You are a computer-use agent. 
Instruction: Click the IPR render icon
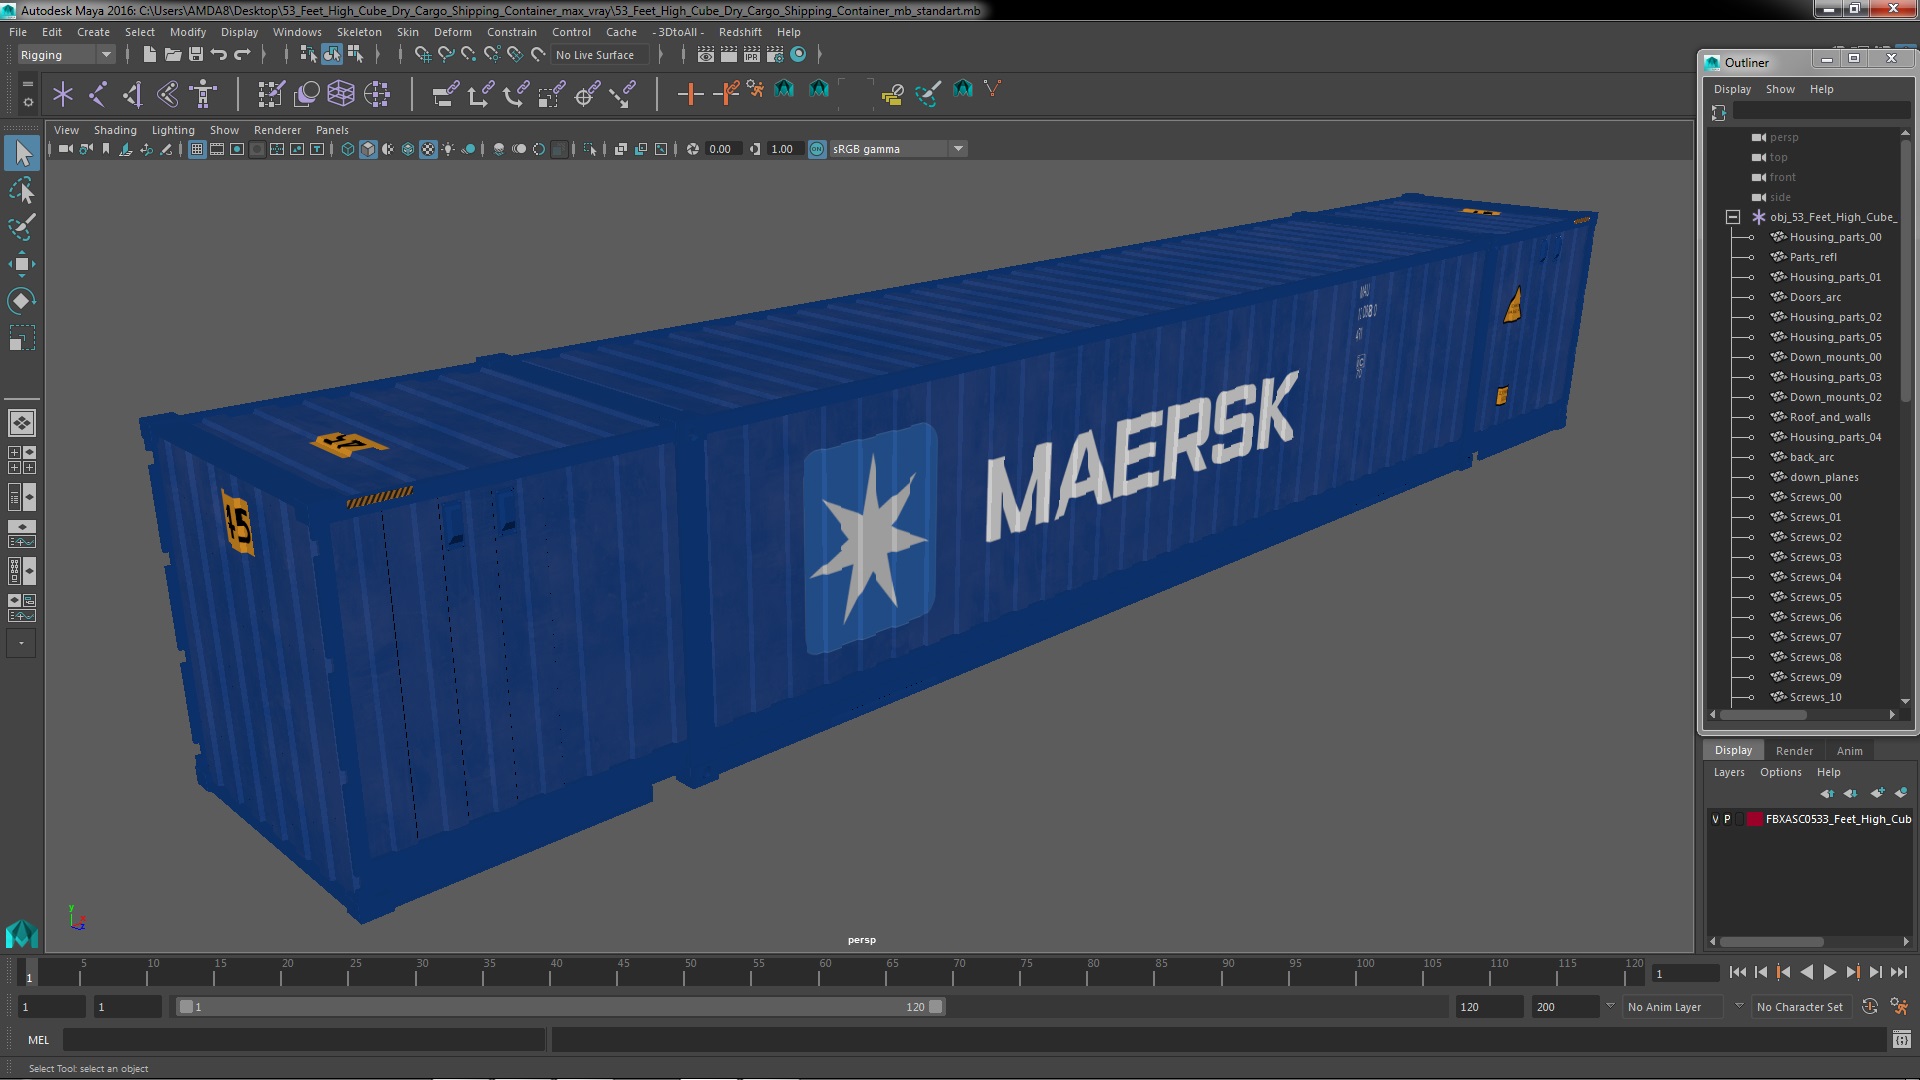pos(752,54)
